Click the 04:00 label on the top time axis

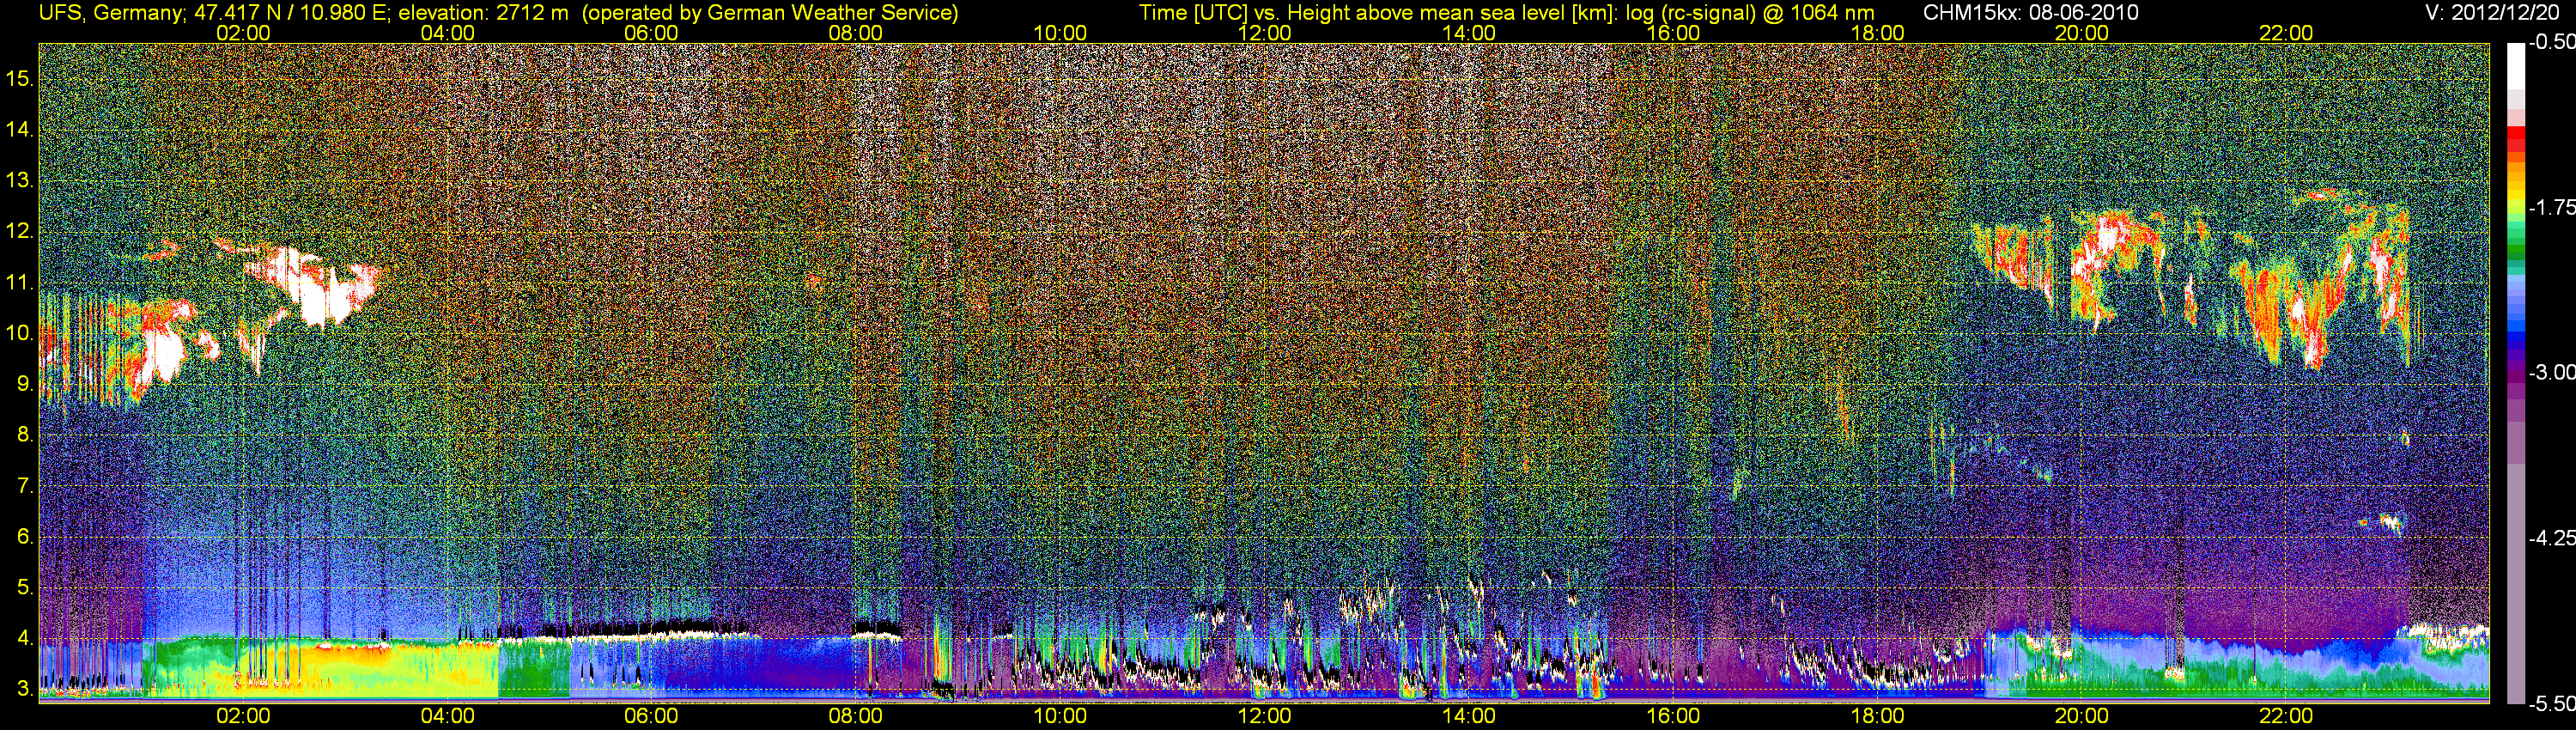click(x=447, y=33)
